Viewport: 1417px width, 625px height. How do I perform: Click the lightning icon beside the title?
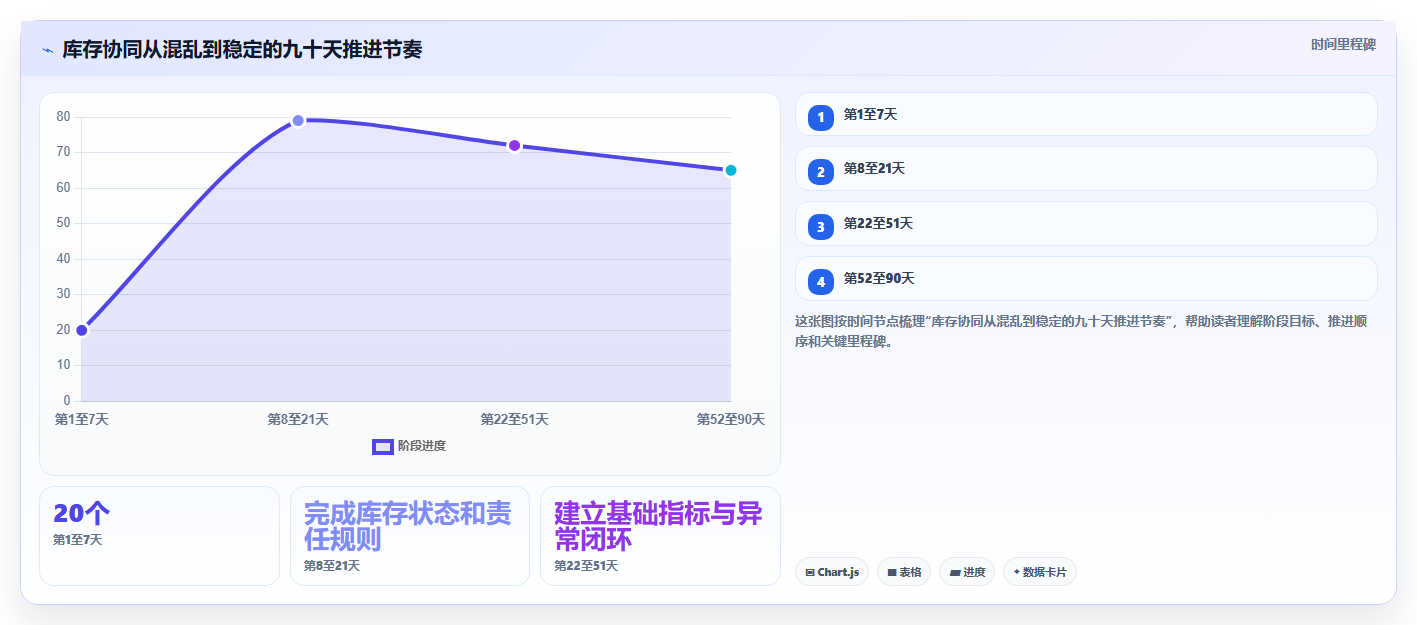coord(47,50)
